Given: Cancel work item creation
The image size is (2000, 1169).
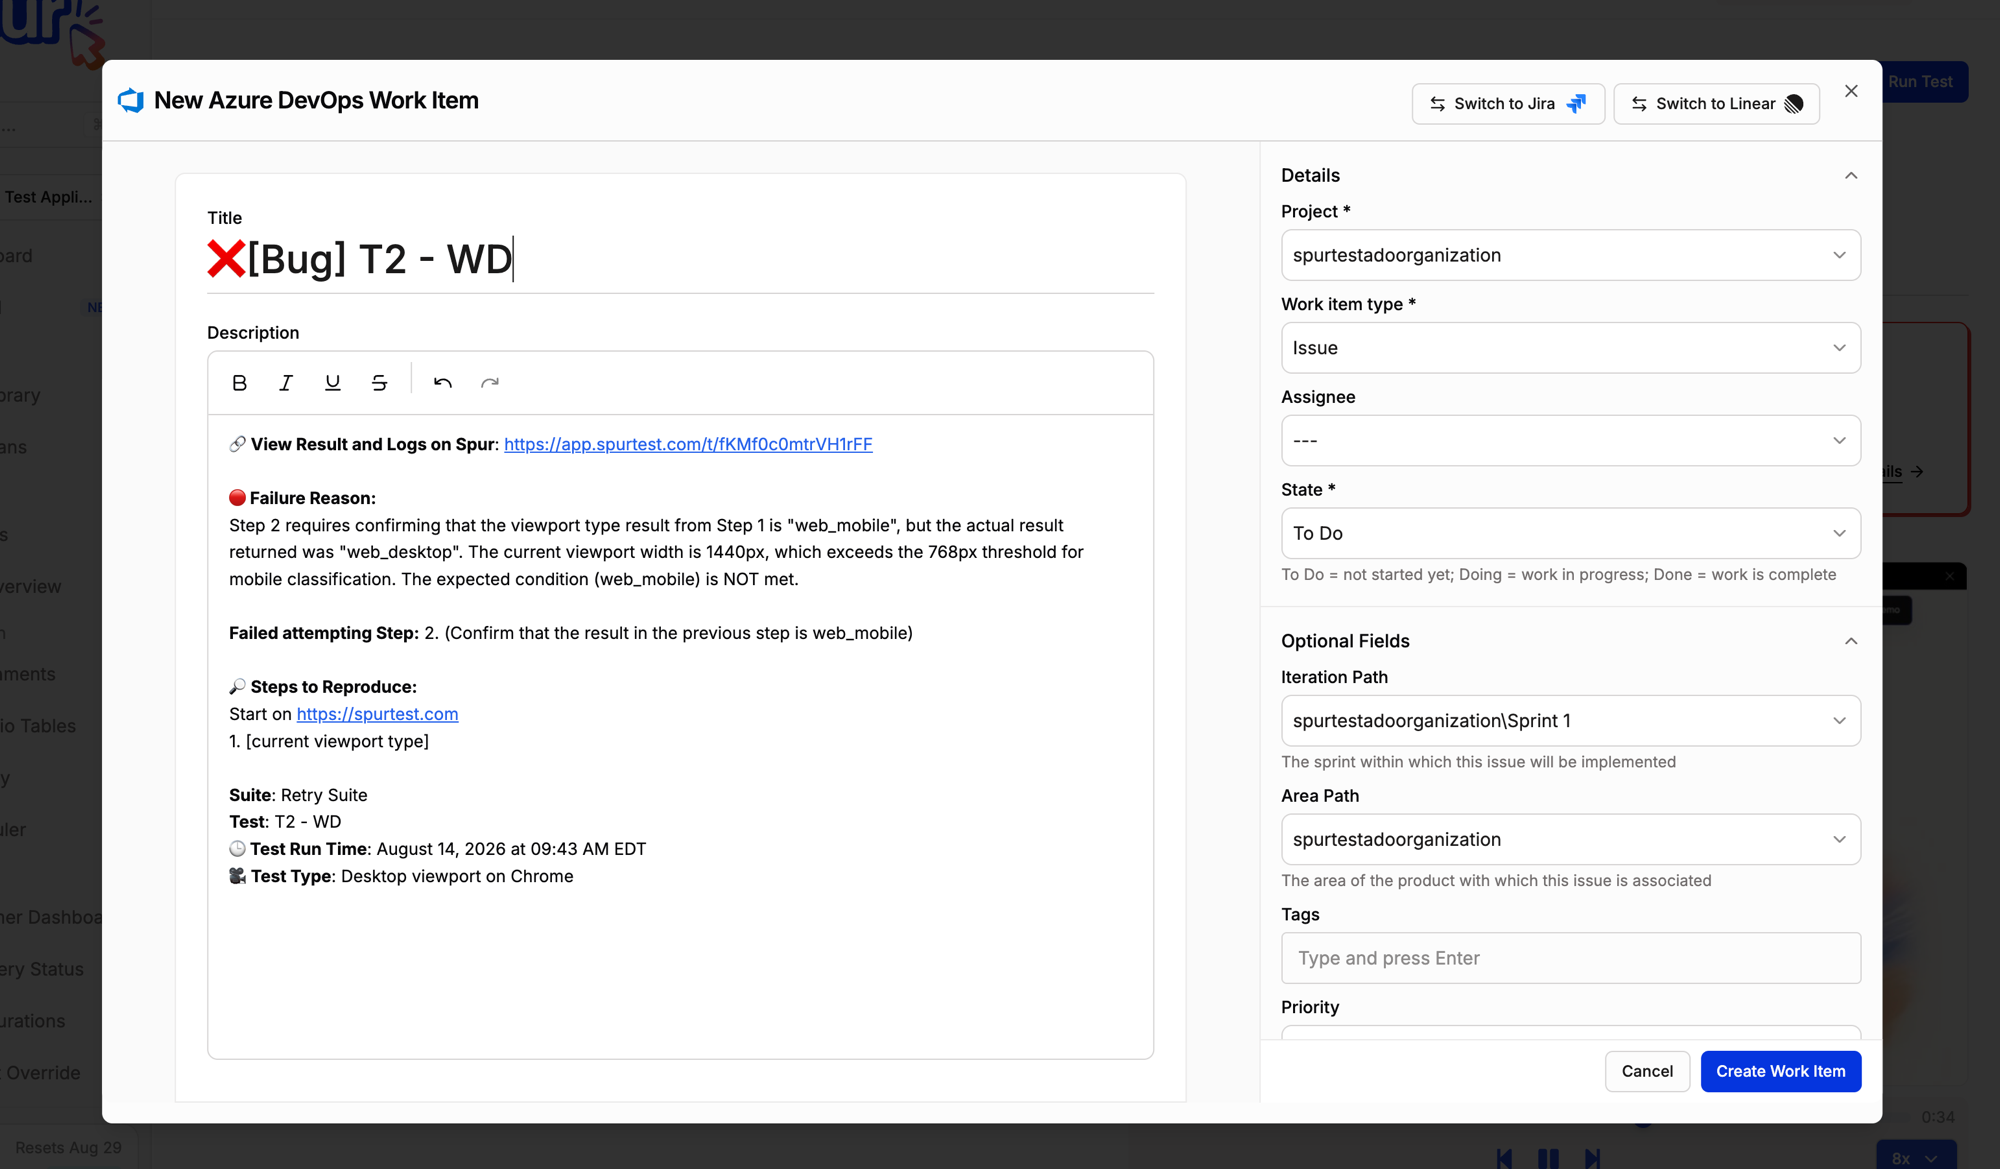Looking at the screenshot, I should [1647, 1071].
